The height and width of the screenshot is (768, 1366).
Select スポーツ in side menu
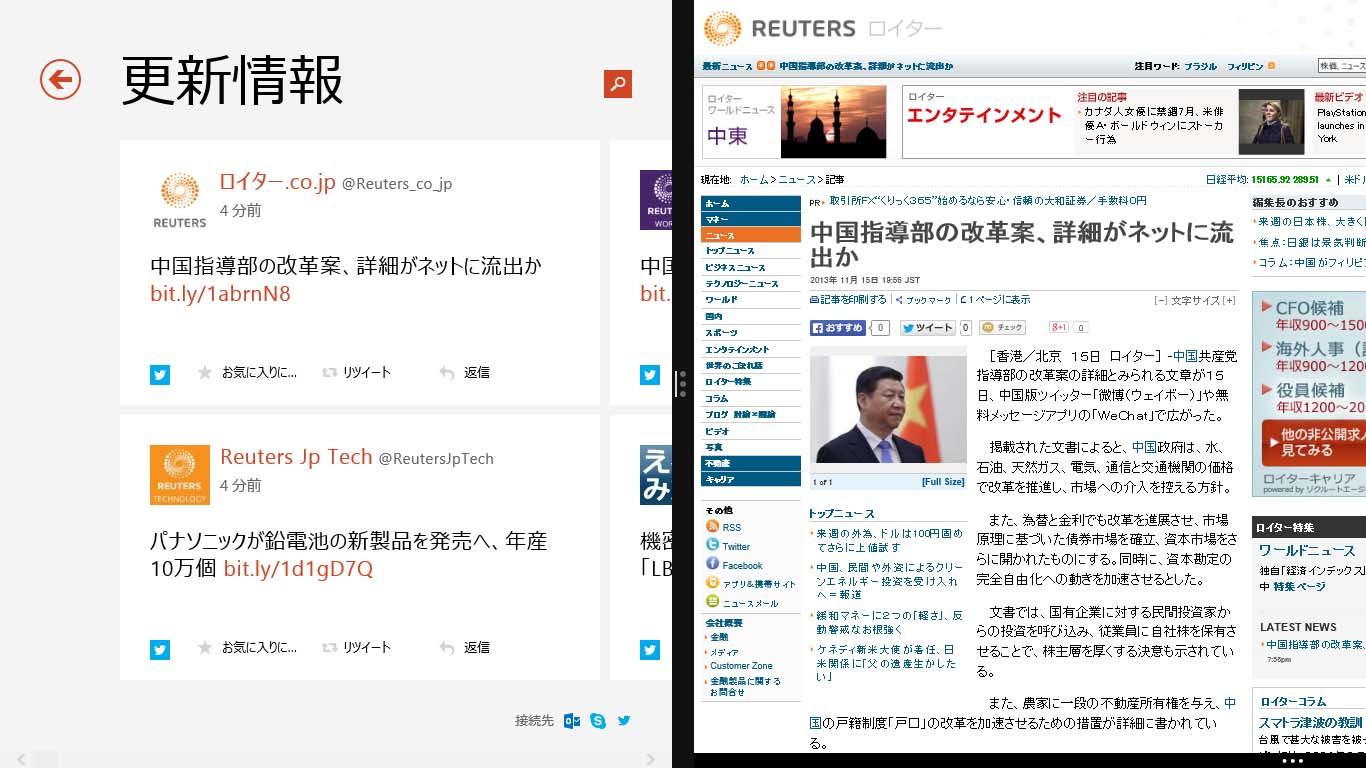751,333
